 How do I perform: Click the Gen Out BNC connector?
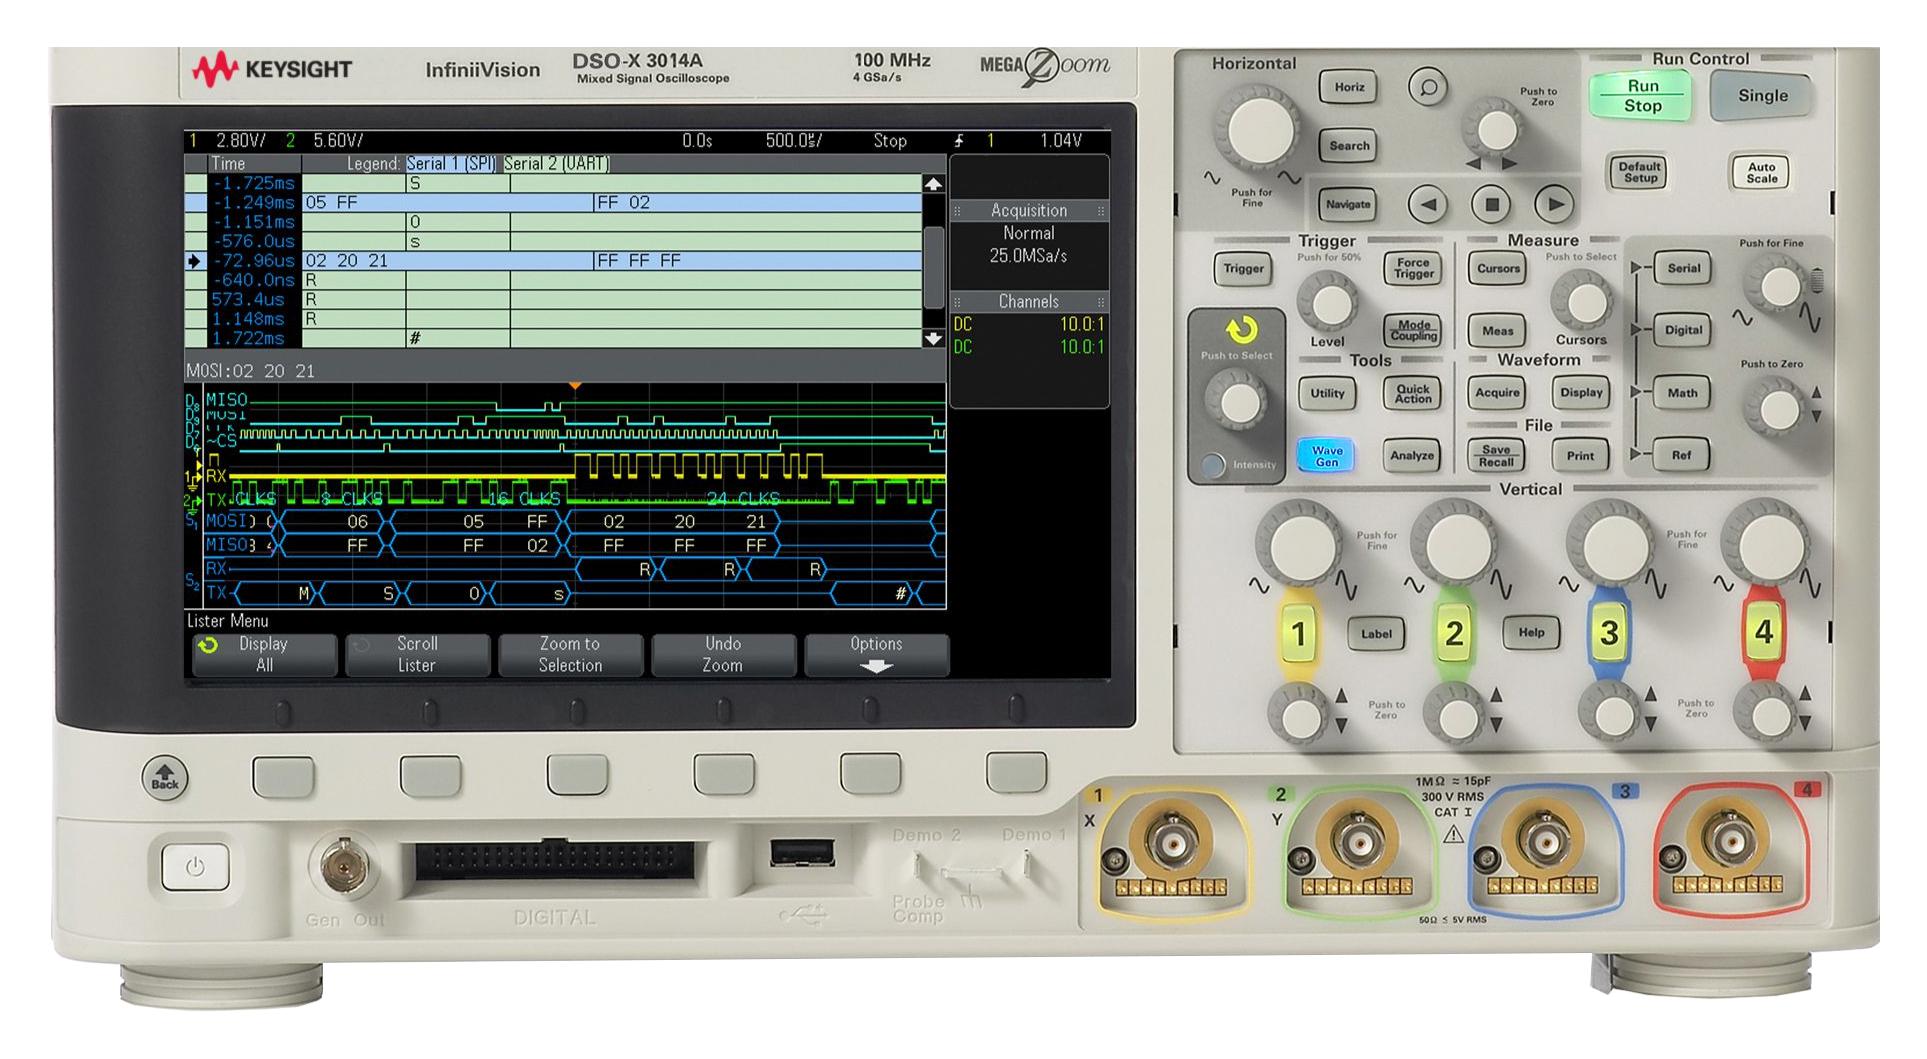pos(343,866)
